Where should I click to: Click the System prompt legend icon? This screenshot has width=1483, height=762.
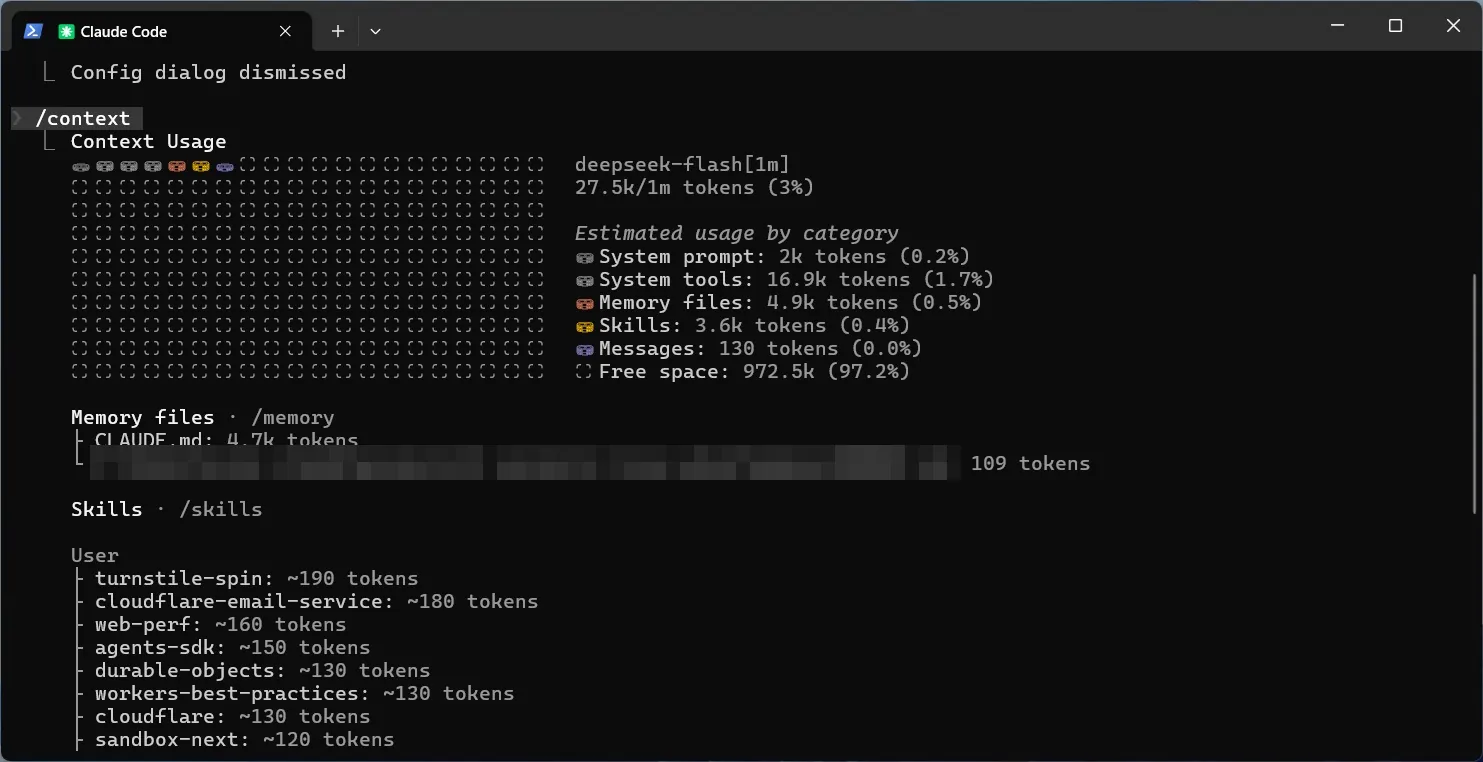585,257
